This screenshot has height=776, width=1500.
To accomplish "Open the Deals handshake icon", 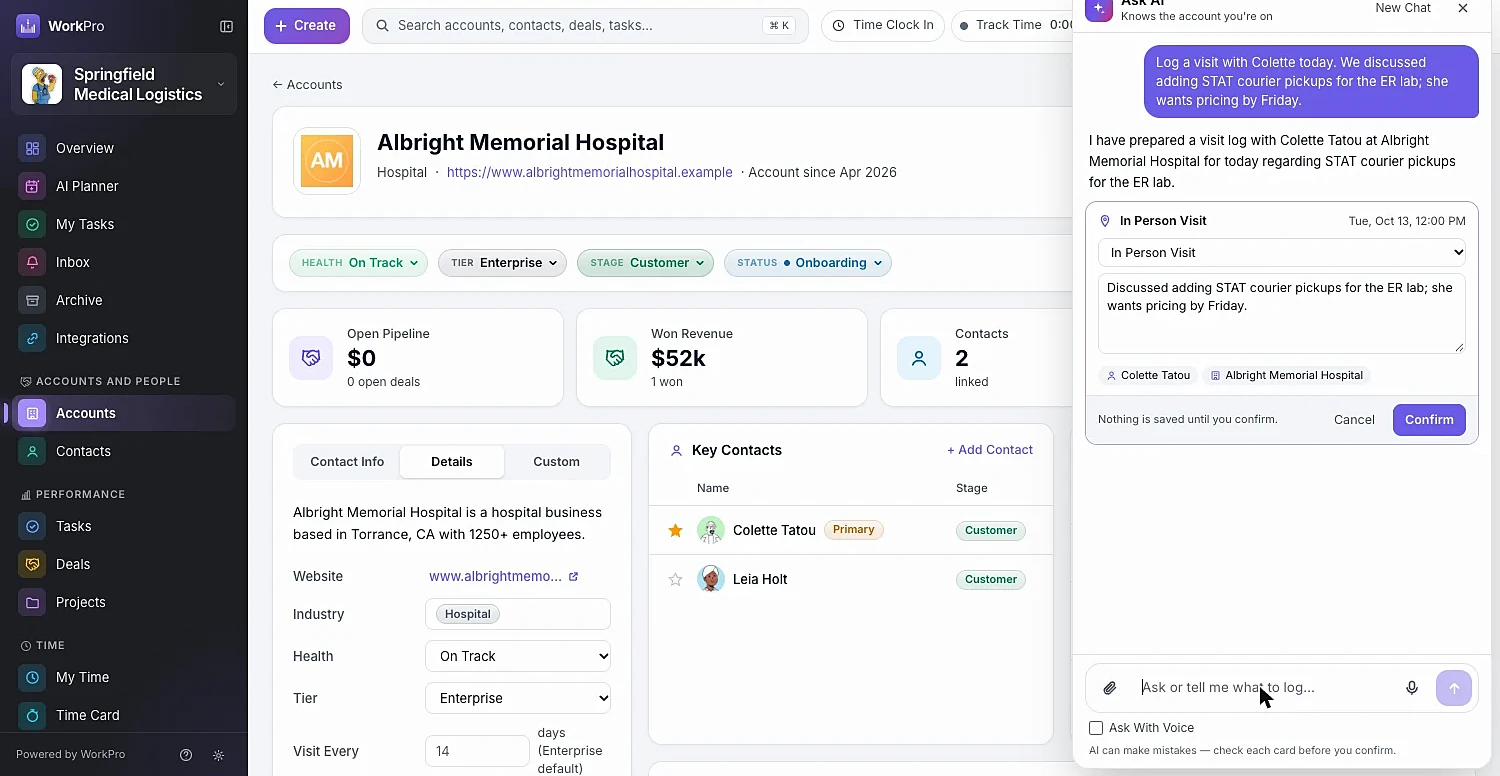I will click(x=32, y=564).
